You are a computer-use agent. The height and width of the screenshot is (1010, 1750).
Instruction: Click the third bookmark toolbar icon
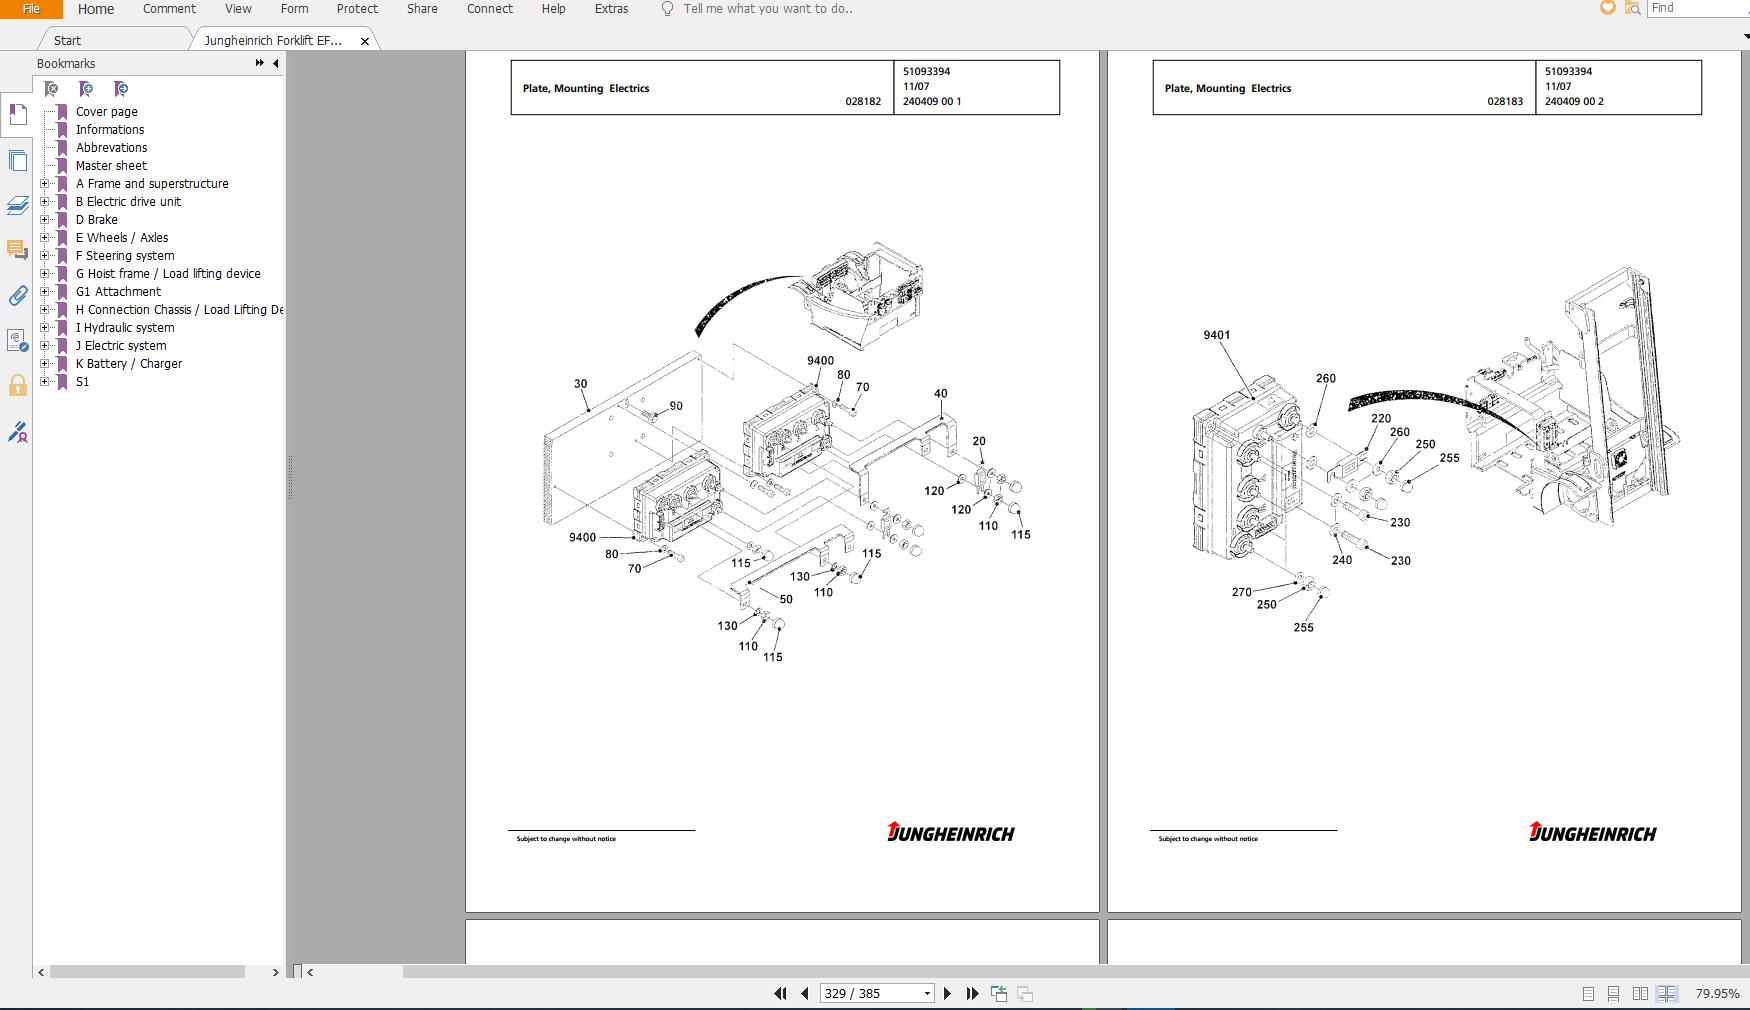(x=121, y=89)
